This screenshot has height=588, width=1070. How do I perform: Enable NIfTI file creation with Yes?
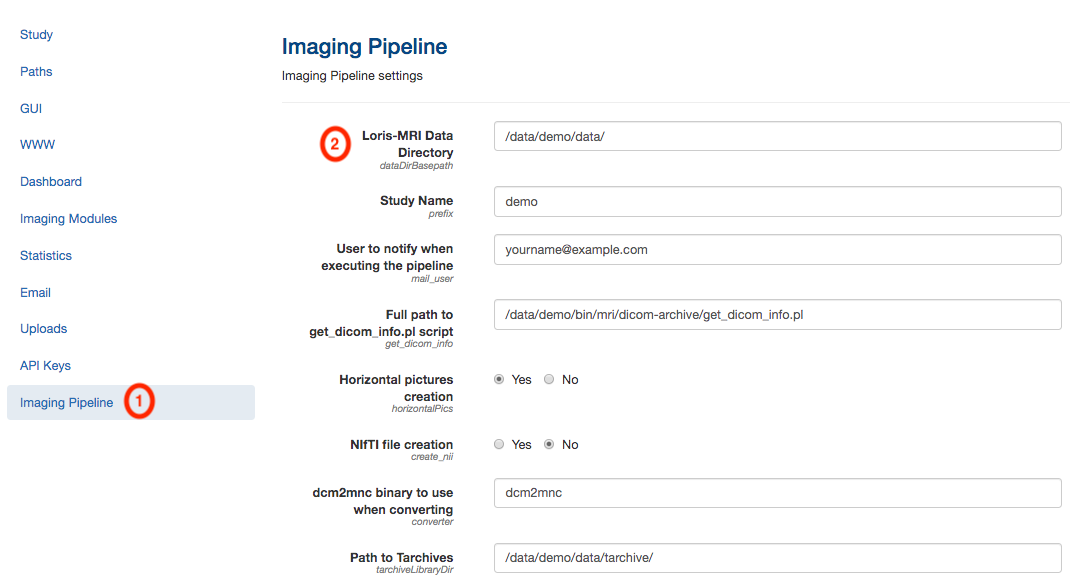tap(499, 444)
